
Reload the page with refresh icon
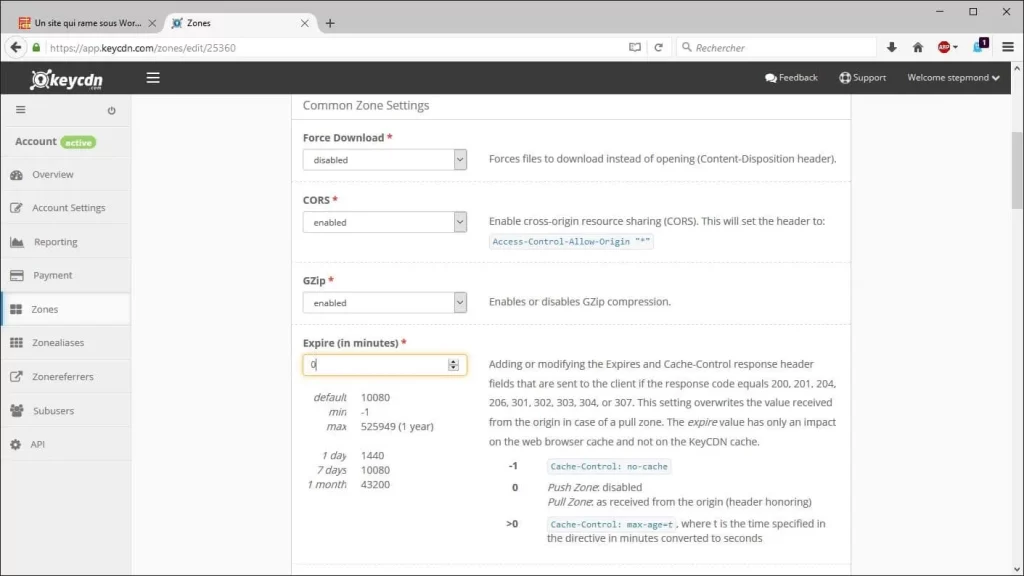pos(658,47)
